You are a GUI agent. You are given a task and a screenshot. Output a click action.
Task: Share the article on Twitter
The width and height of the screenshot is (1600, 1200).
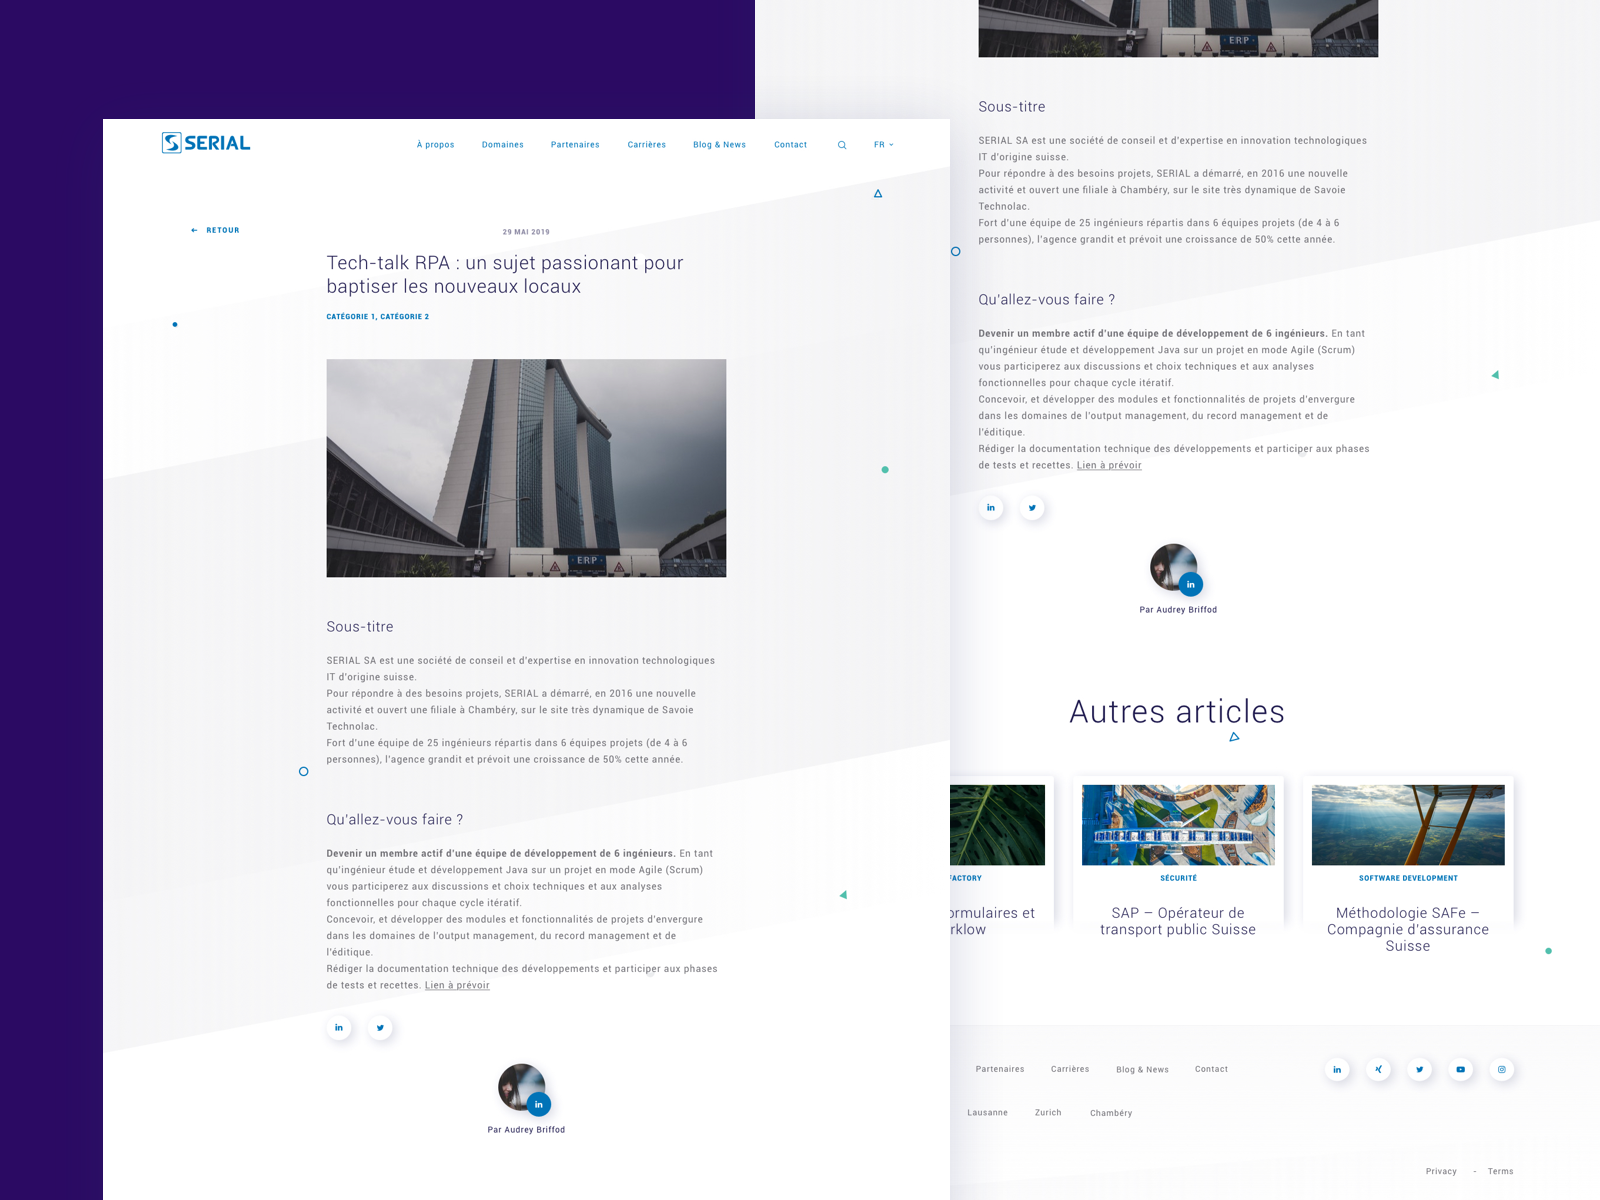[x=380, y=1027]
